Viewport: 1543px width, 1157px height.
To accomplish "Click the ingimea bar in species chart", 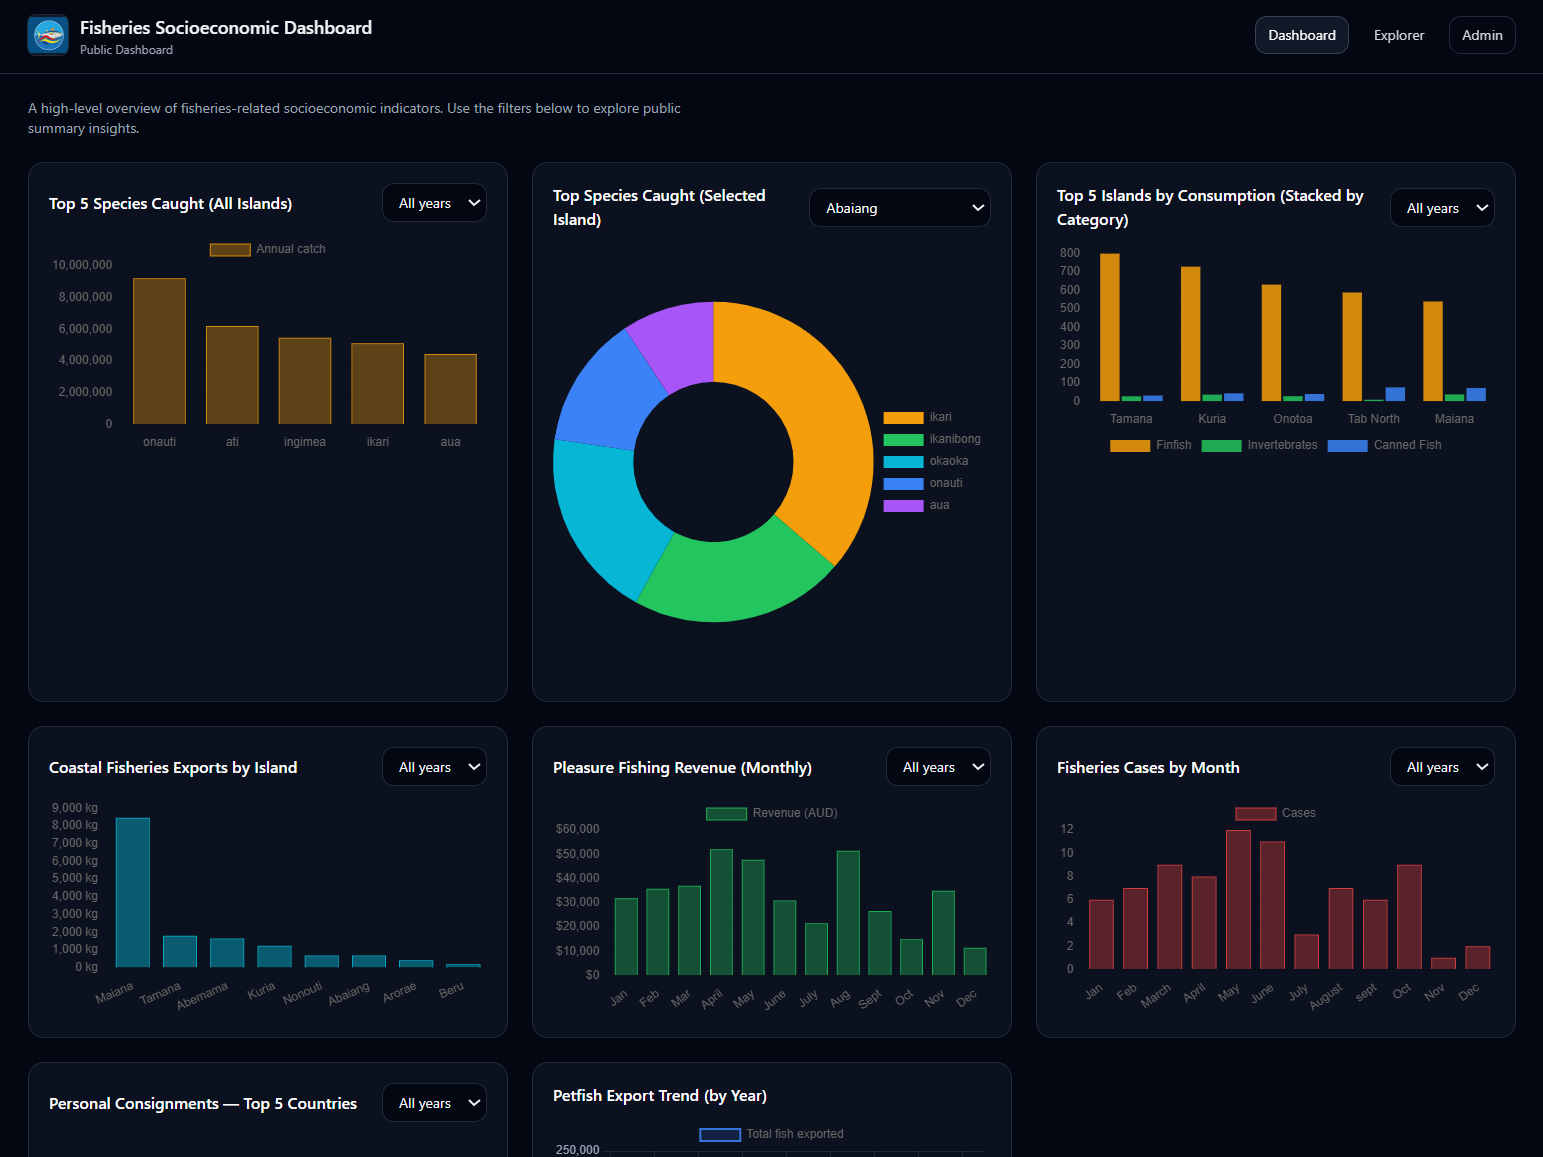I will point(305,381).
